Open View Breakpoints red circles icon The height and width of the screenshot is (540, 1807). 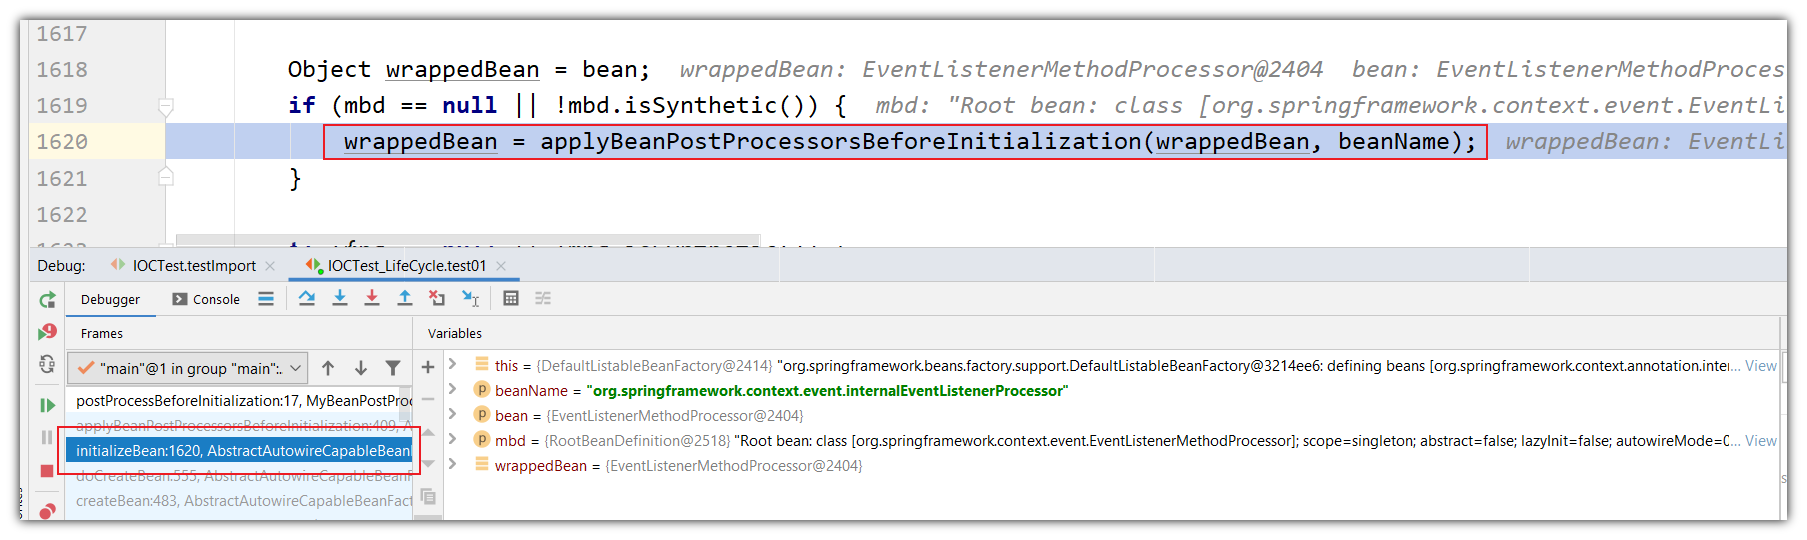47,510
